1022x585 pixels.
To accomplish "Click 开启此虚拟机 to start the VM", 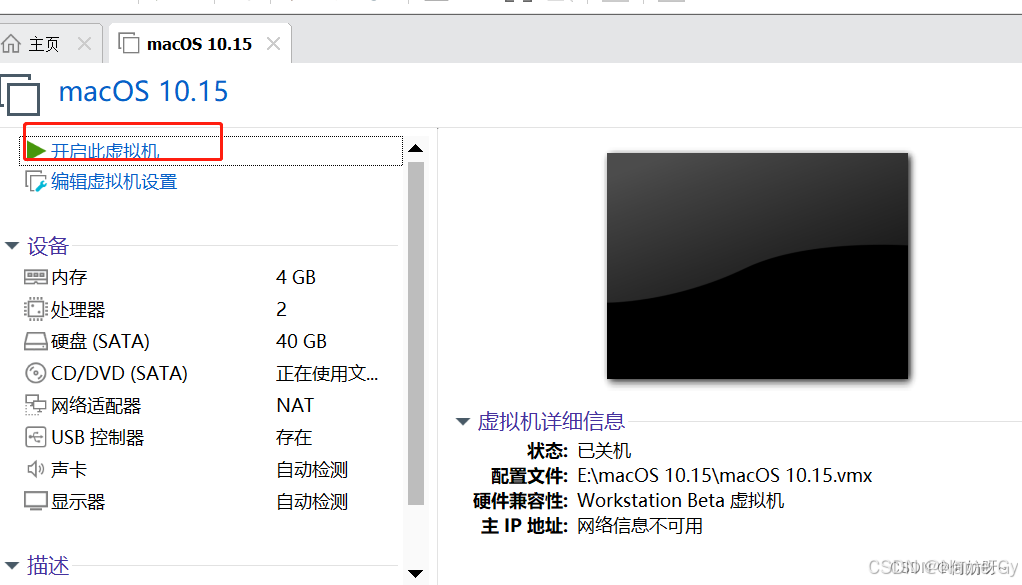I will [106, 150].
